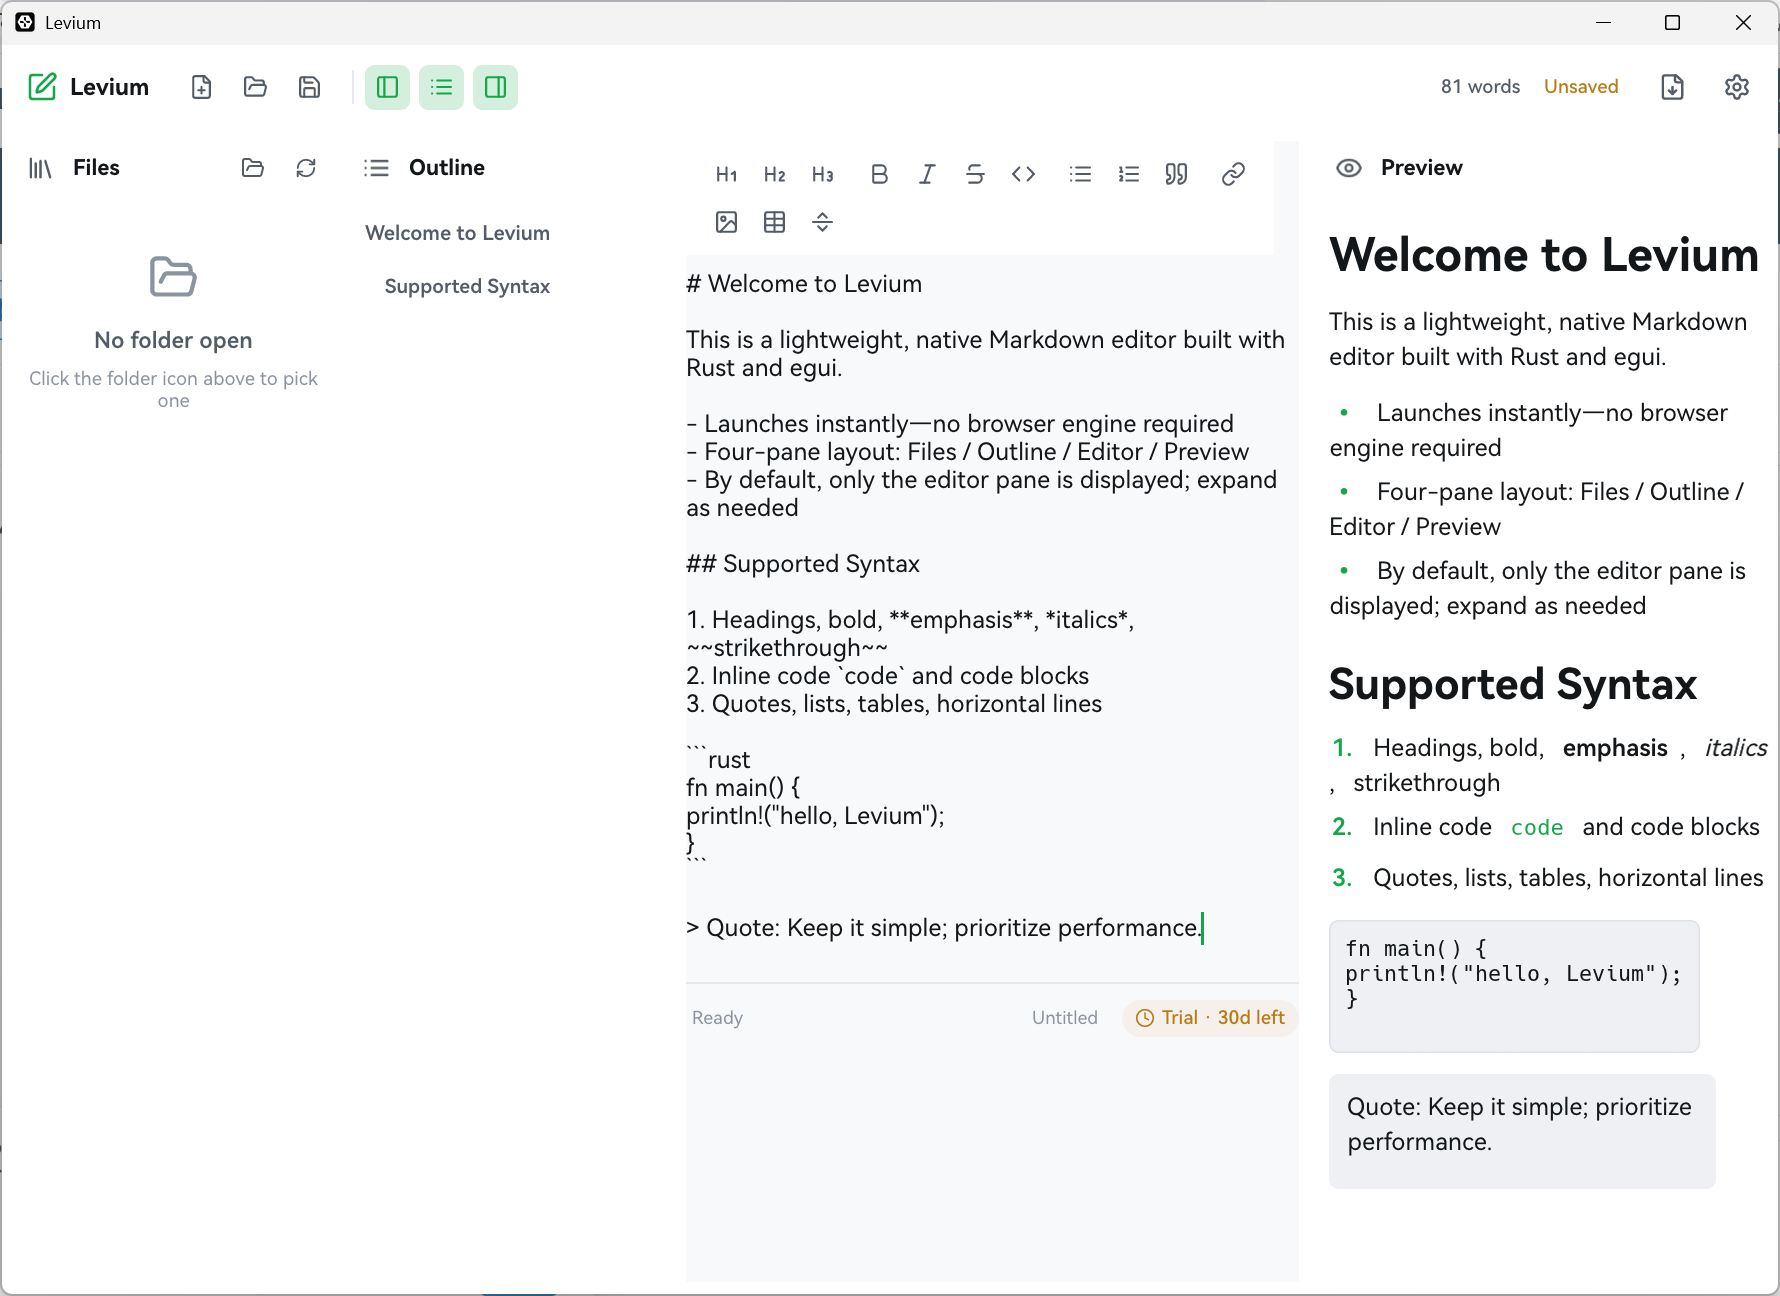
Task: Place cursor at end of Quote line in editor
Action: click(1201, 928)
